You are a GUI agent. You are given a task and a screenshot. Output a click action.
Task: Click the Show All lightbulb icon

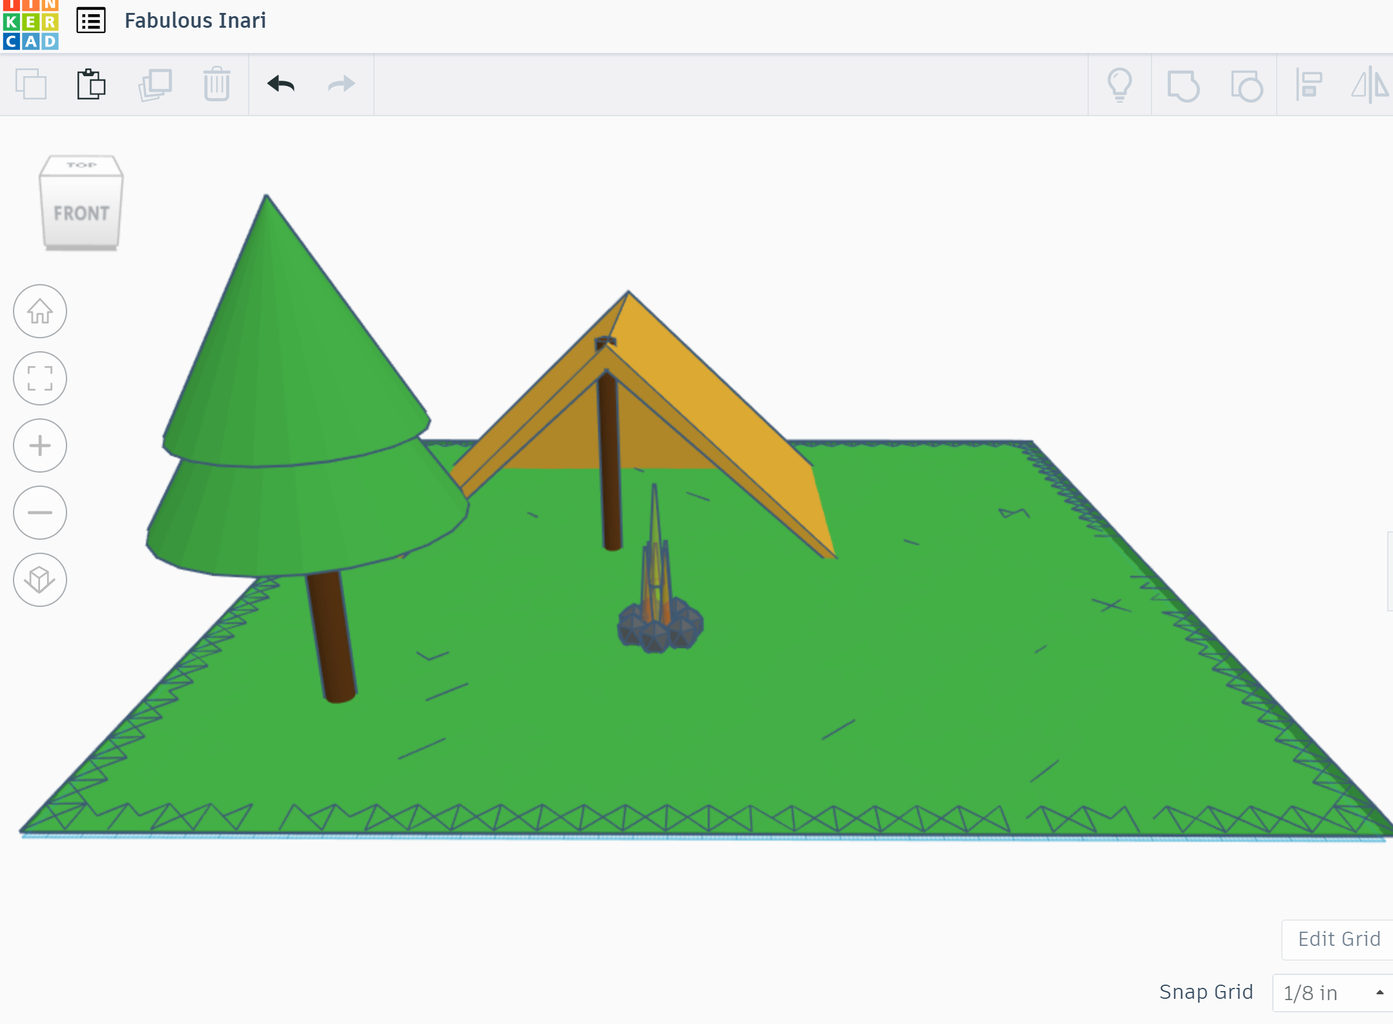(1119, 85)
